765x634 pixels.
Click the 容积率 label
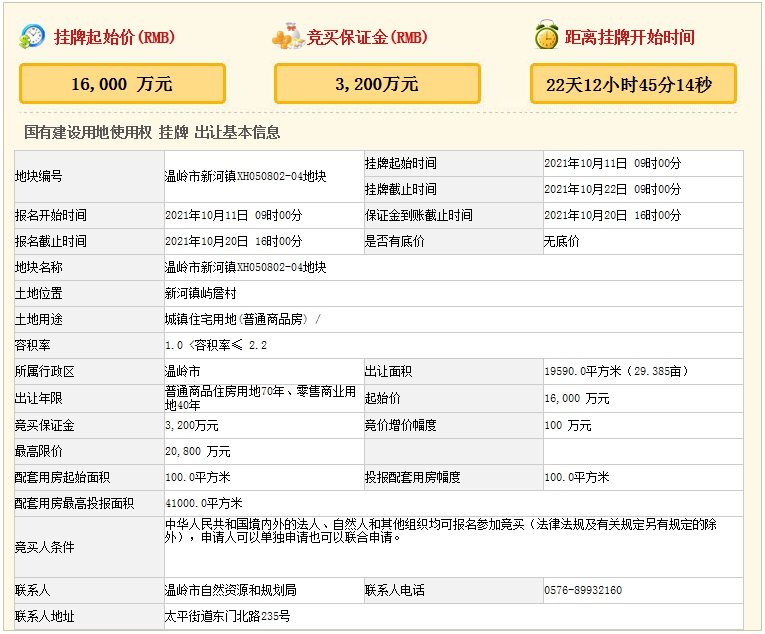(x=33, y=345)
